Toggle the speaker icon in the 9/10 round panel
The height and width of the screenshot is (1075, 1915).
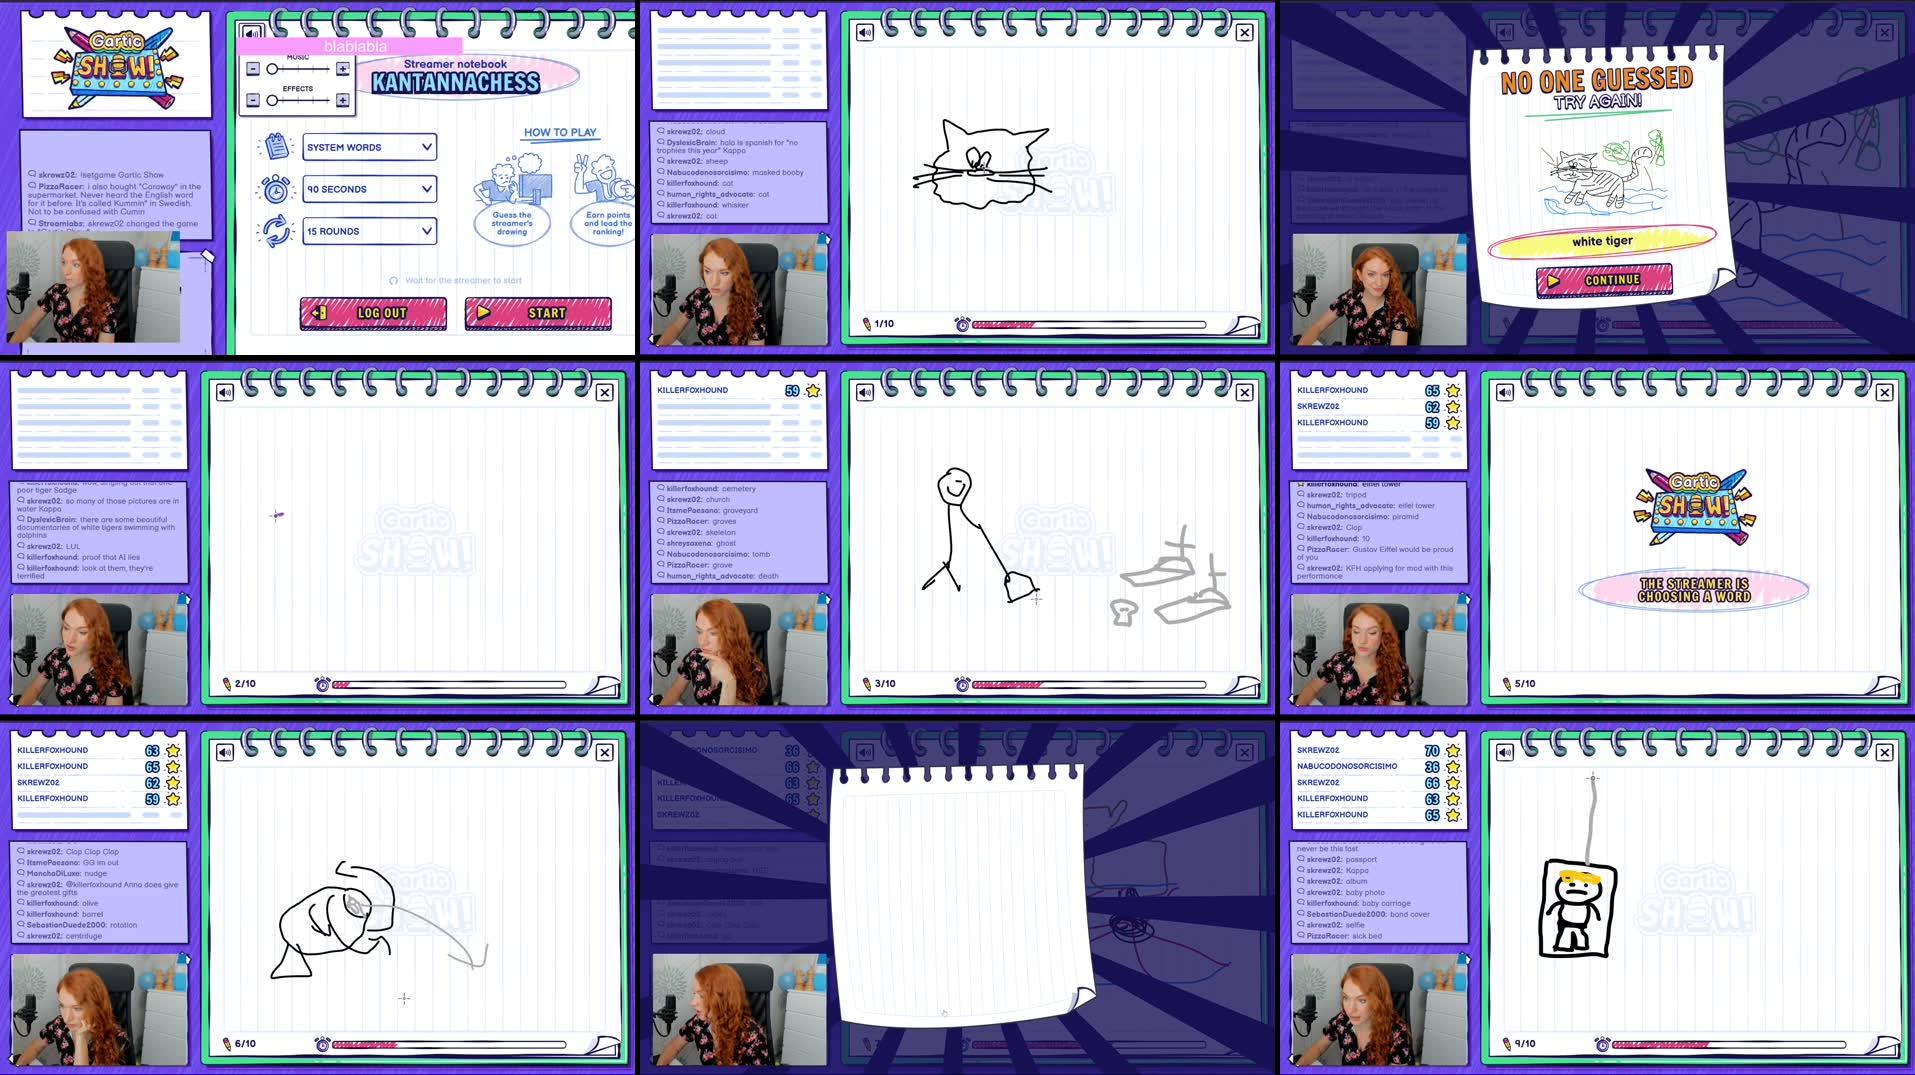(1505, 753)
